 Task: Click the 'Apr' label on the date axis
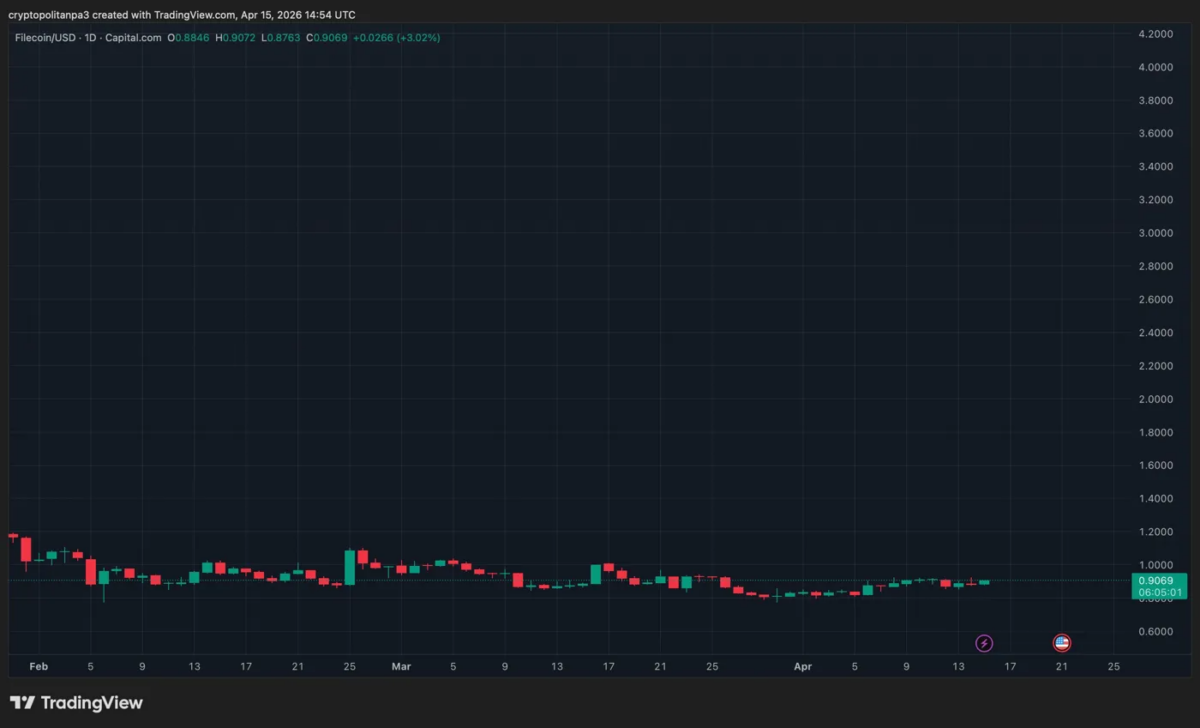click(x=802, y=666)
